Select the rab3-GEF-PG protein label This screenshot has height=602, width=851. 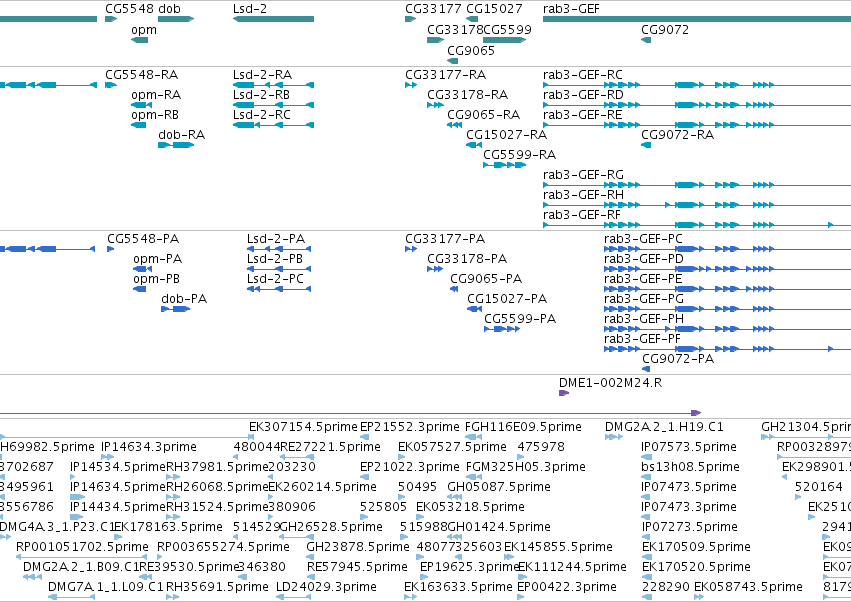tap(644, 299)
